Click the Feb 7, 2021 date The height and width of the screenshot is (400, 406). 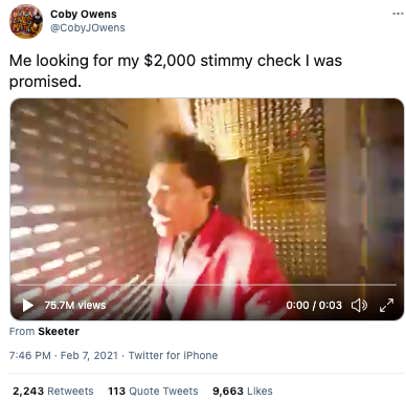(89, 355)
